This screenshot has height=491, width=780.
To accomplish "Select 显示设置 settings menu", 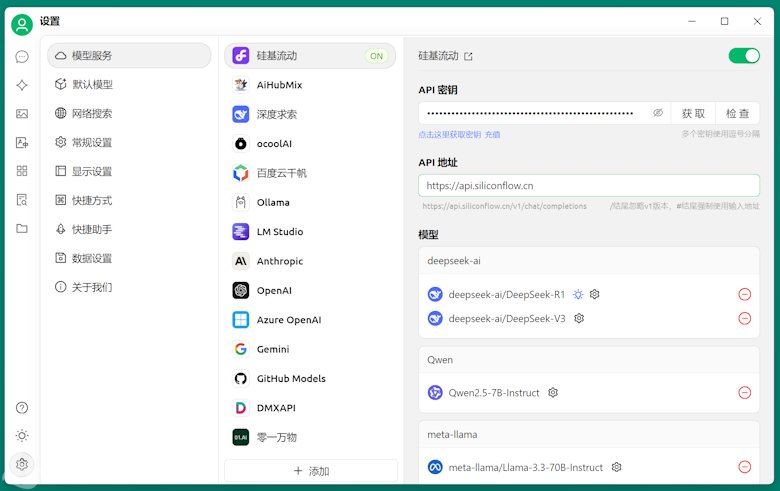I will pyautogui.click(x=129, y=171).
